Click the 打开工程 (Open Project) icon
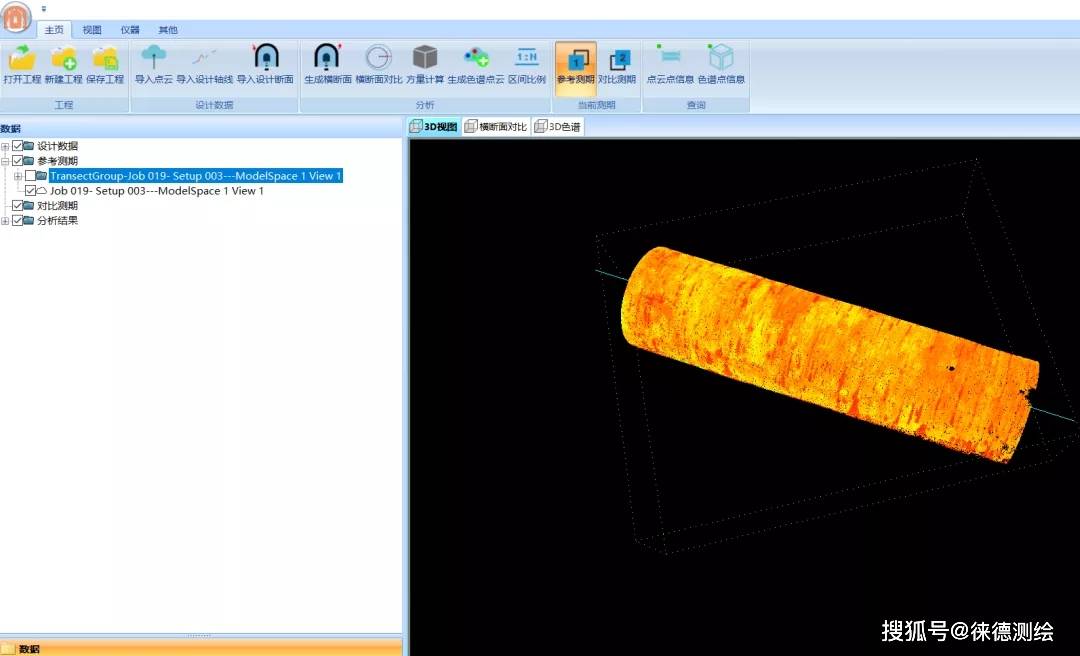This screenshot has height=656, width=1080. pos(21,59)
